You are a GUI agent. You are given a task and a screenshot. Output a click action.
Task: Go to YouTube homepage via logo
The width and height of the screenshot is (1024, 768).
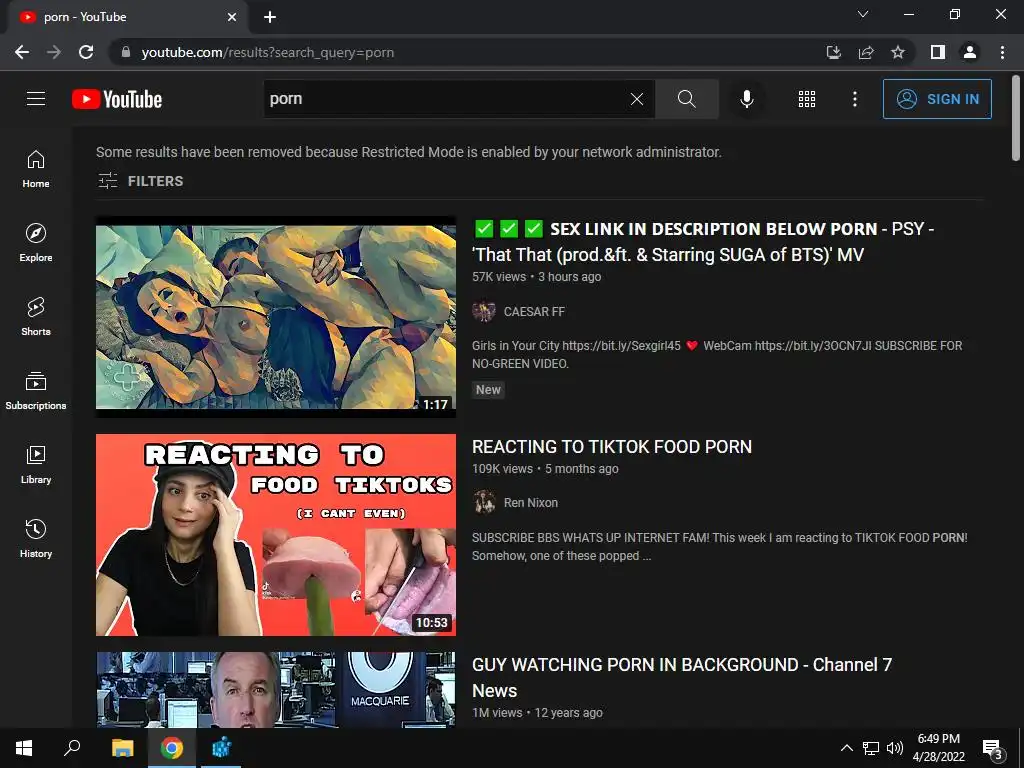coord(117,99)
